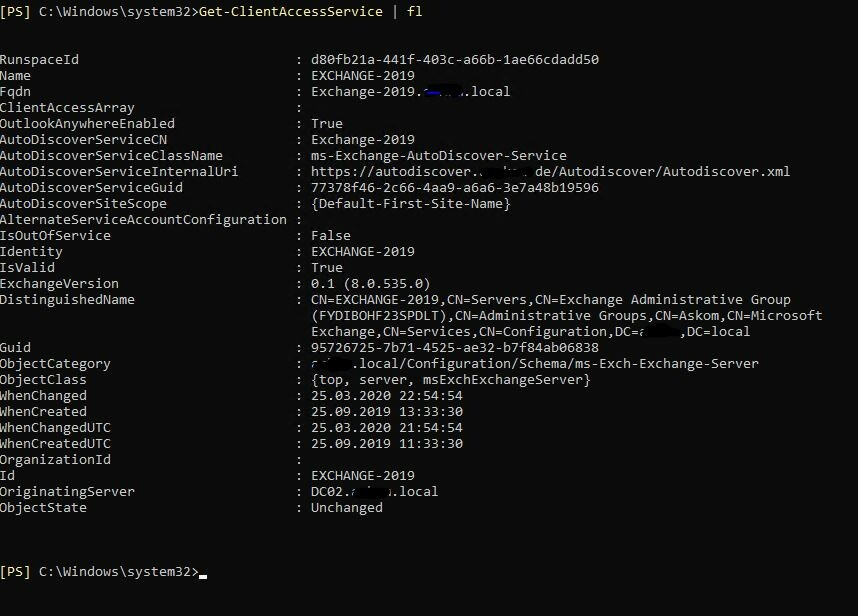
Task: Click the Default-First-Site-Name scope value
Action: (410, 204)
